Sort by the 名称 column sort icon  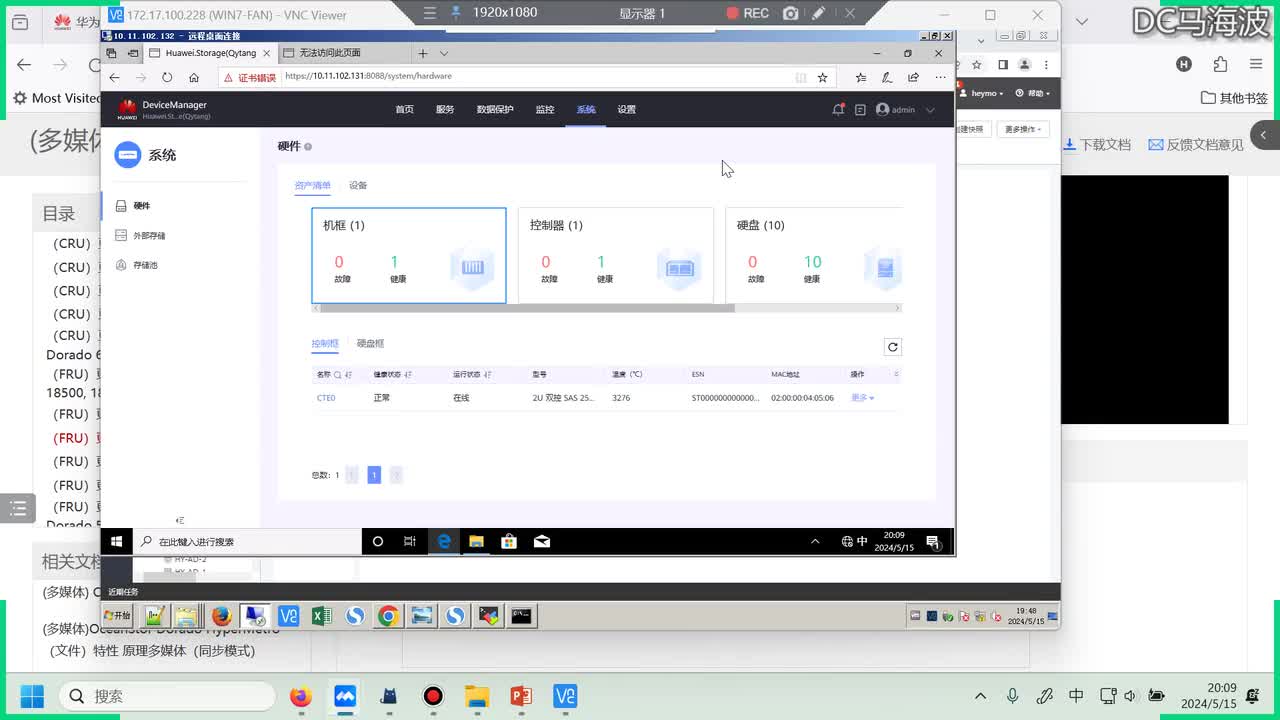(x=348, y=375)
